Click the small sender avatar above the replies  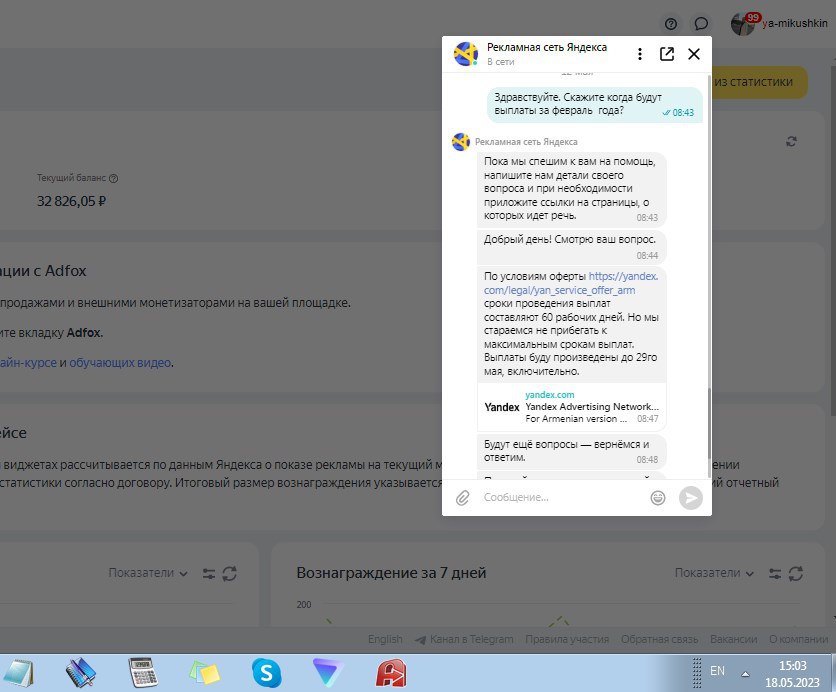click(461, 142)
